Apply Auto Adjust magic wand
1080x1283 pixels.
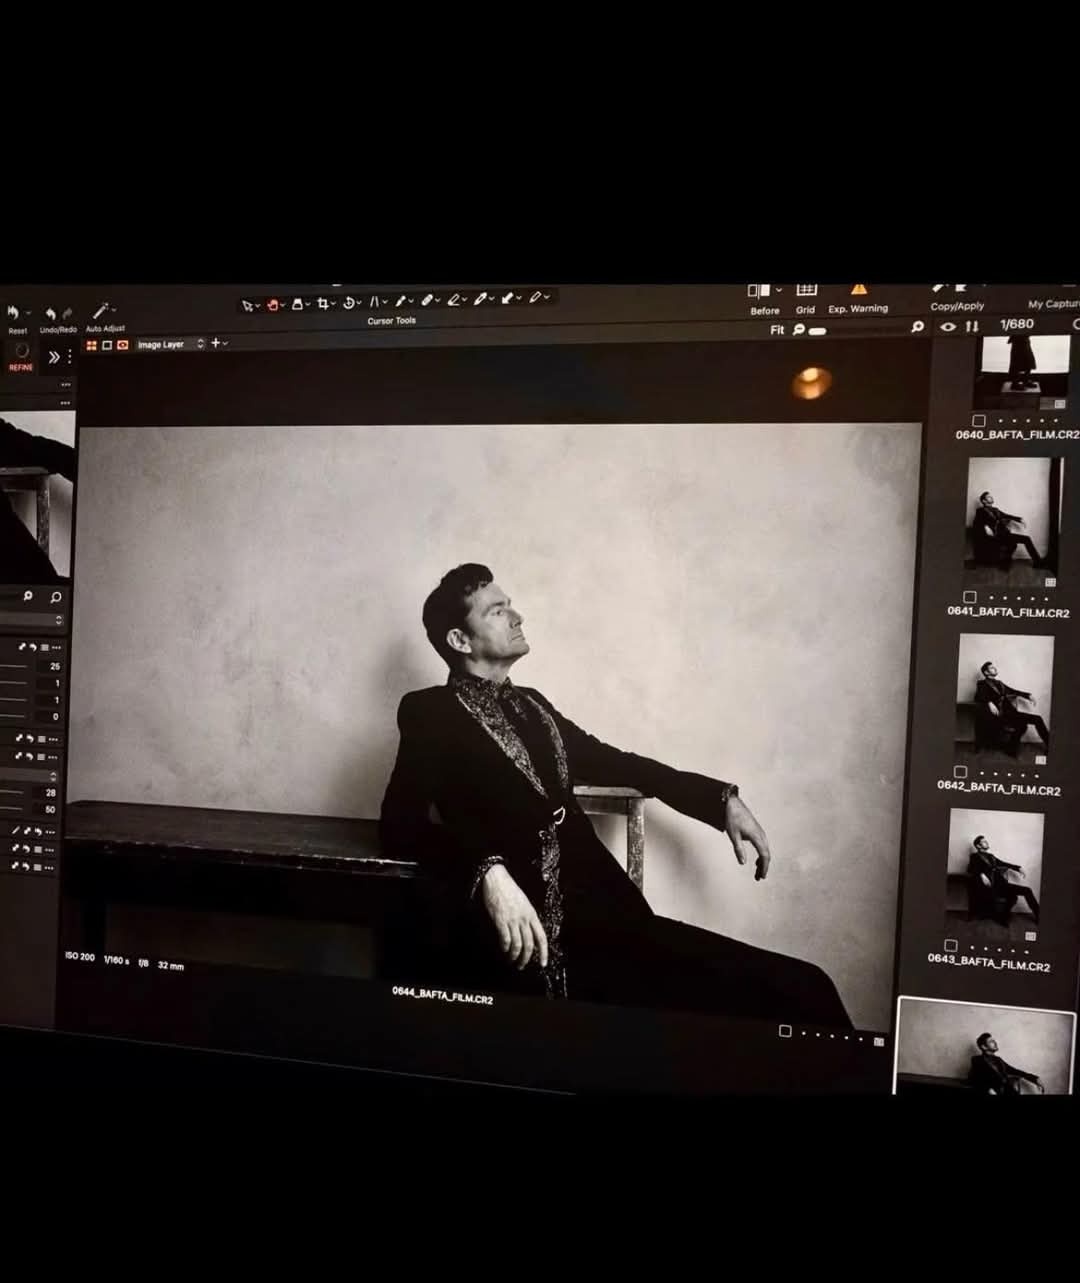[x=100, y=311]
